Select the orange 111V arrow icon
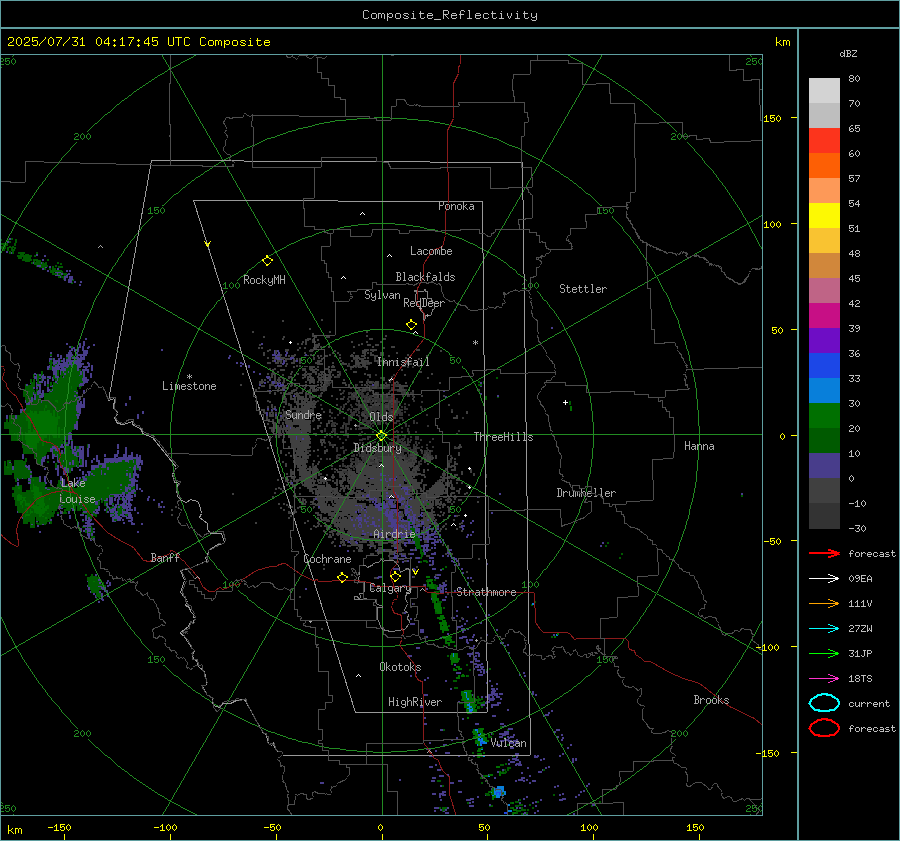Screen dimensions: 900x841 click(824, 603)
